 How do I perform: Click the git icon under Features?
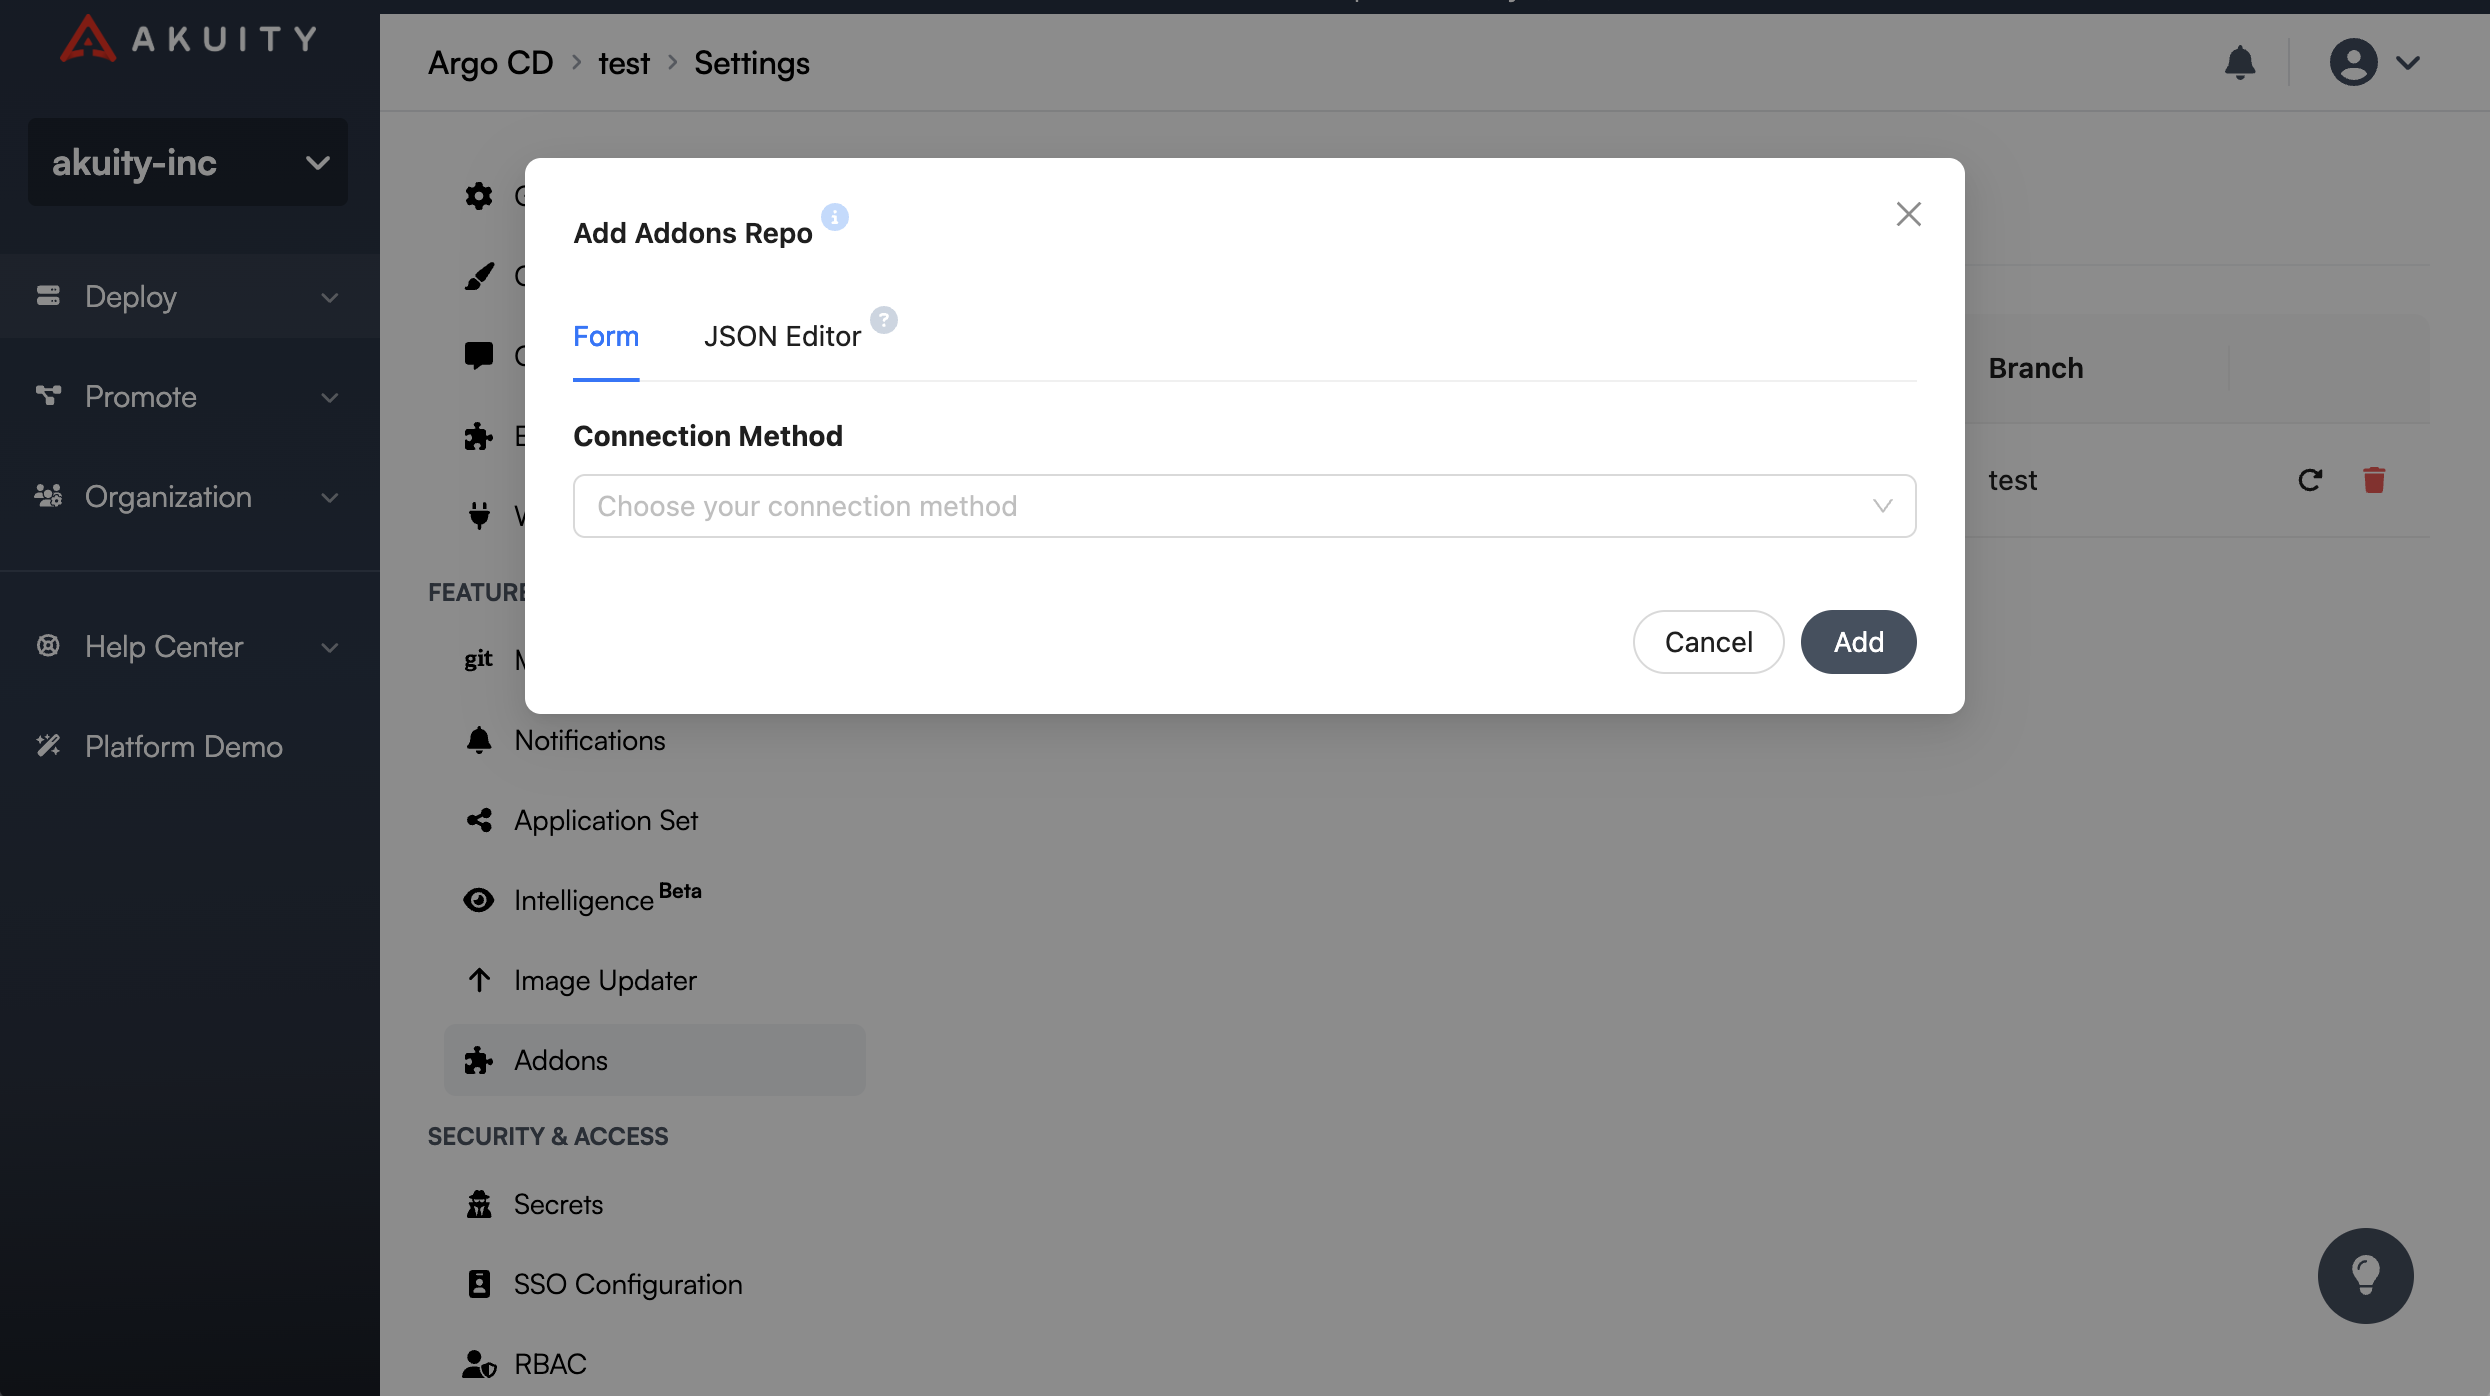click(478, 659)
